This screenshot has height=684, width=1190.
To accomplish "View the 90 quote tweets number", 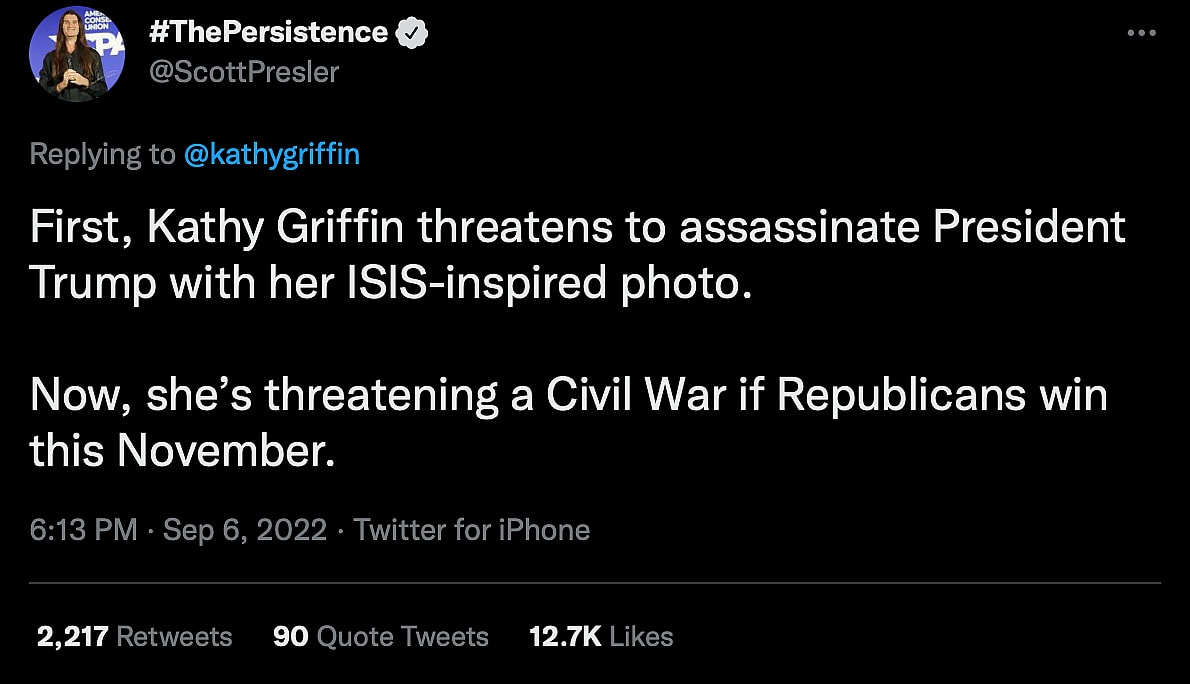I will pos(289,637).
